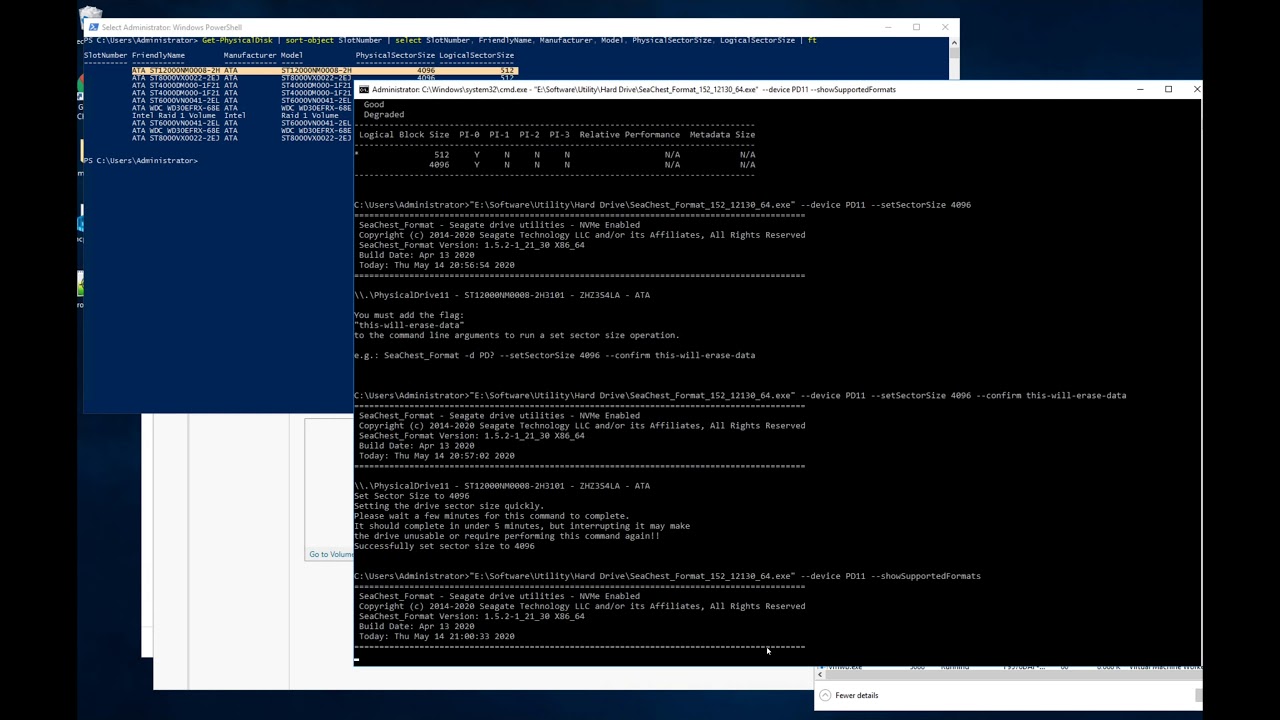Click the empty PowerShell prompt line

point(141,160)
